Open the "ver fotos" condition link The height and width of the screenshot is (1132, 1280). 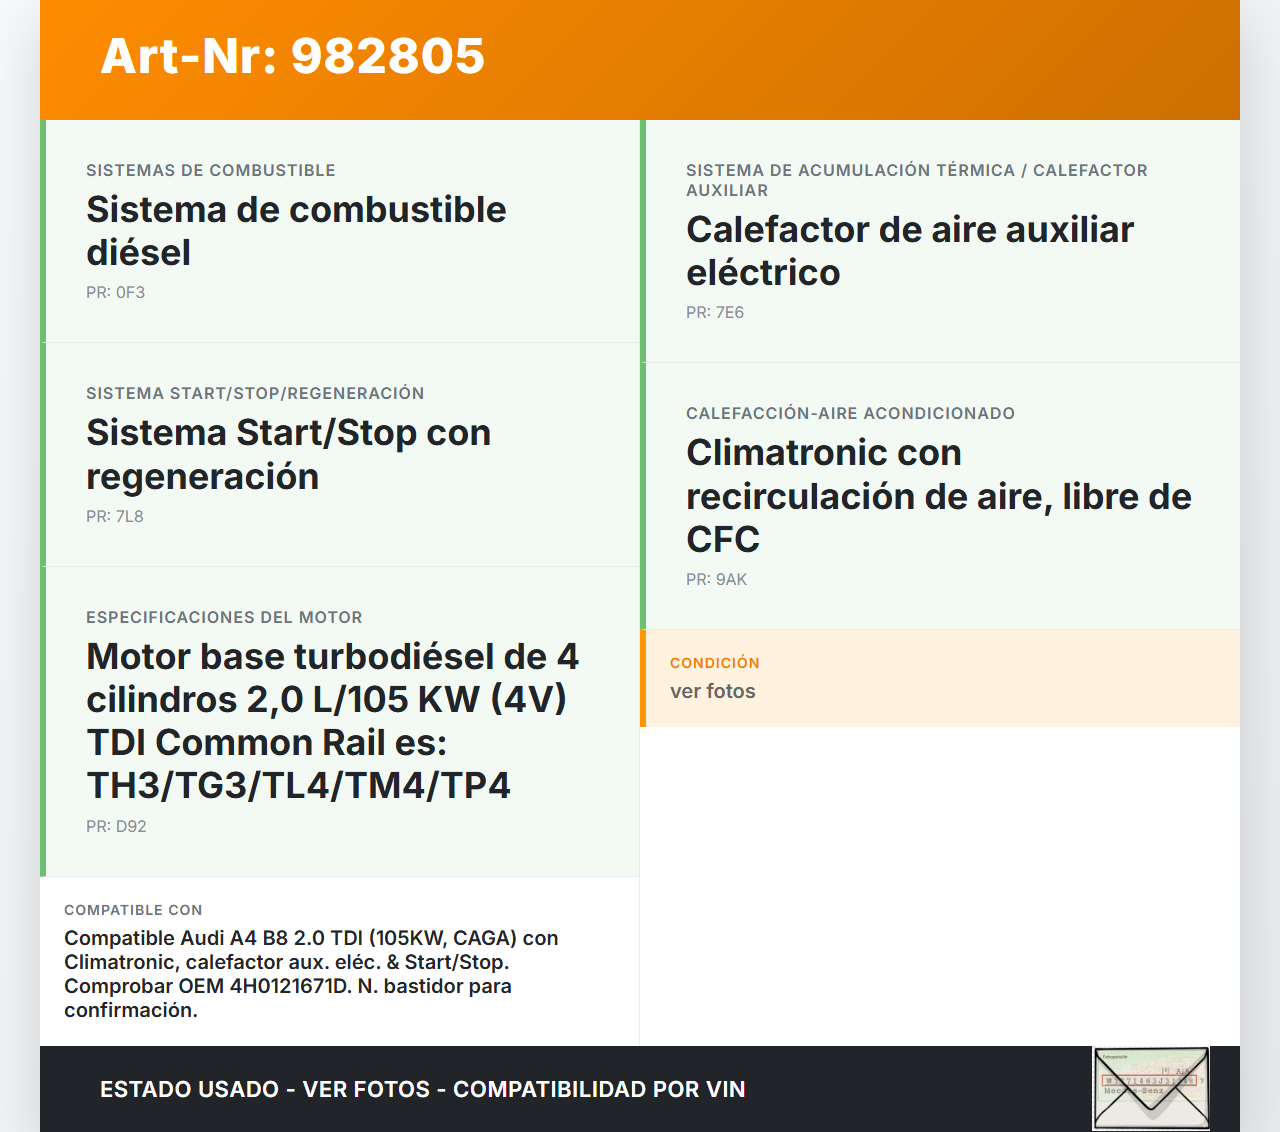pyautogui.click(x=712, y=691)
